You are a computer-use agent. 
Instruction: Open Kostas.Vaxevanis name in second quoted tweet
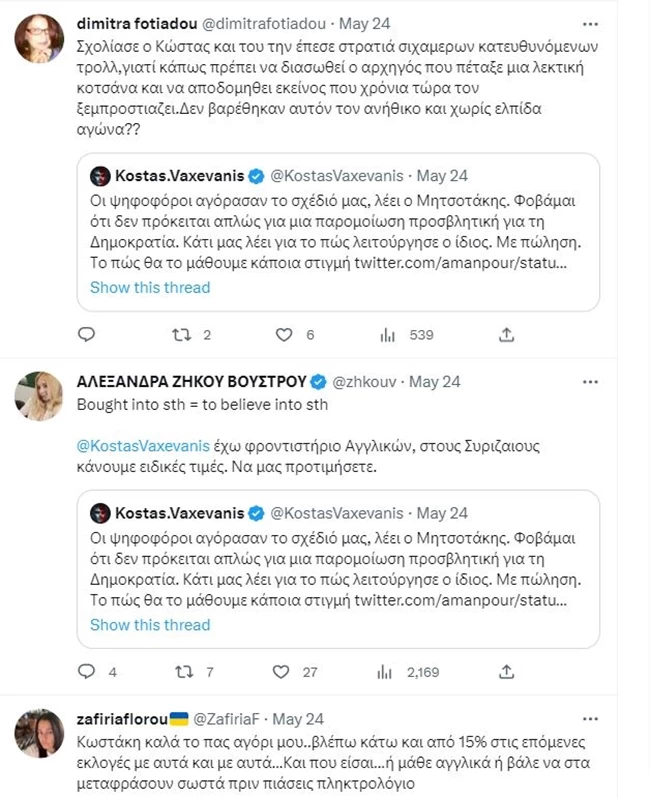pos(180,513)
